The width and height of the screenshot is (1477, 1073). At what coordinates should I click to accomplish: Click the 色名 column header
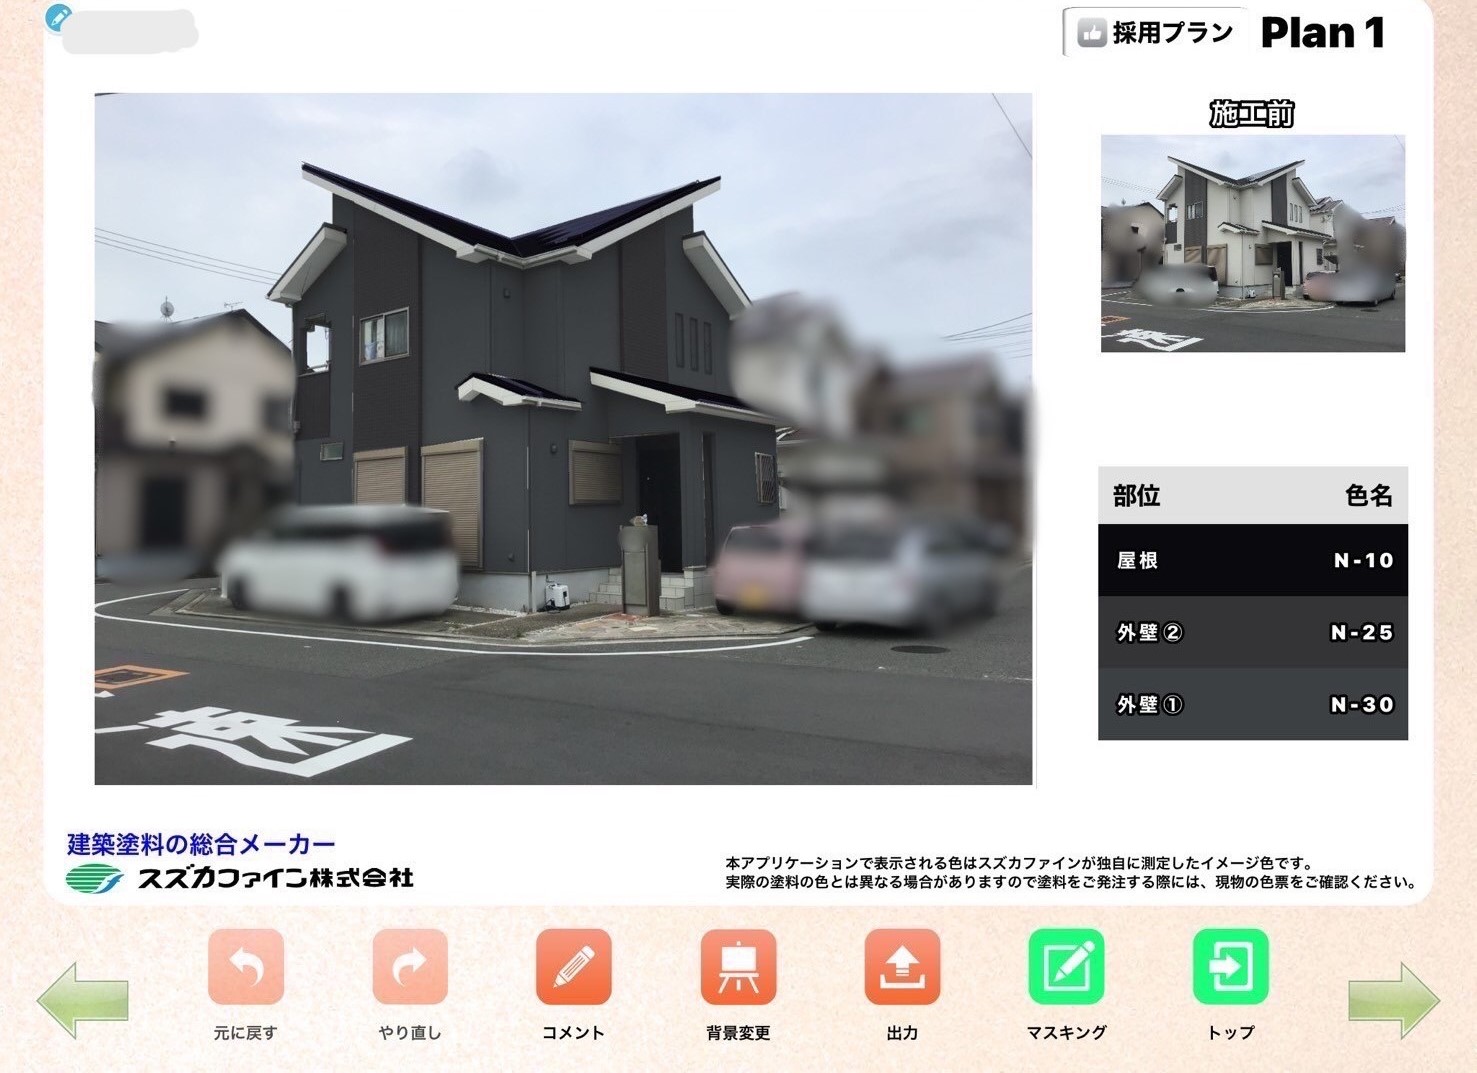(x=1367, y=496)
